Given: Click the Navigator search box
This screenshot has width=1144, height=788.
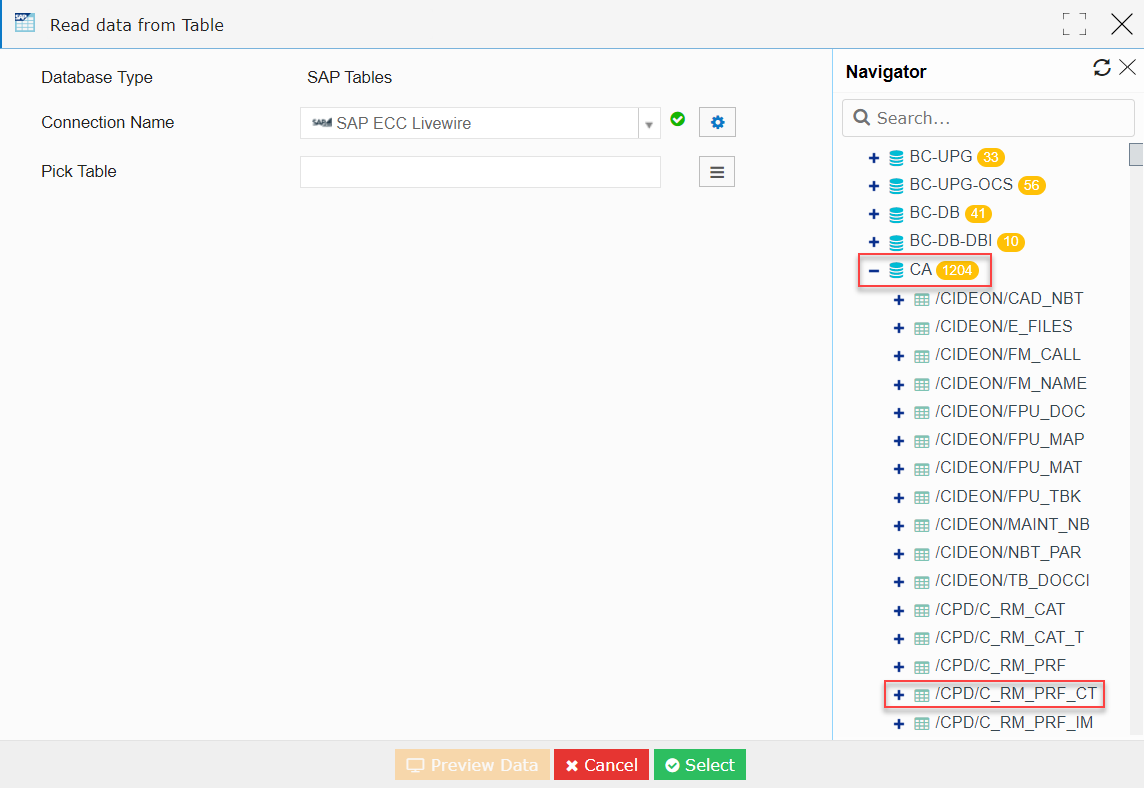Looking at the screenshot, I should 988,117.
